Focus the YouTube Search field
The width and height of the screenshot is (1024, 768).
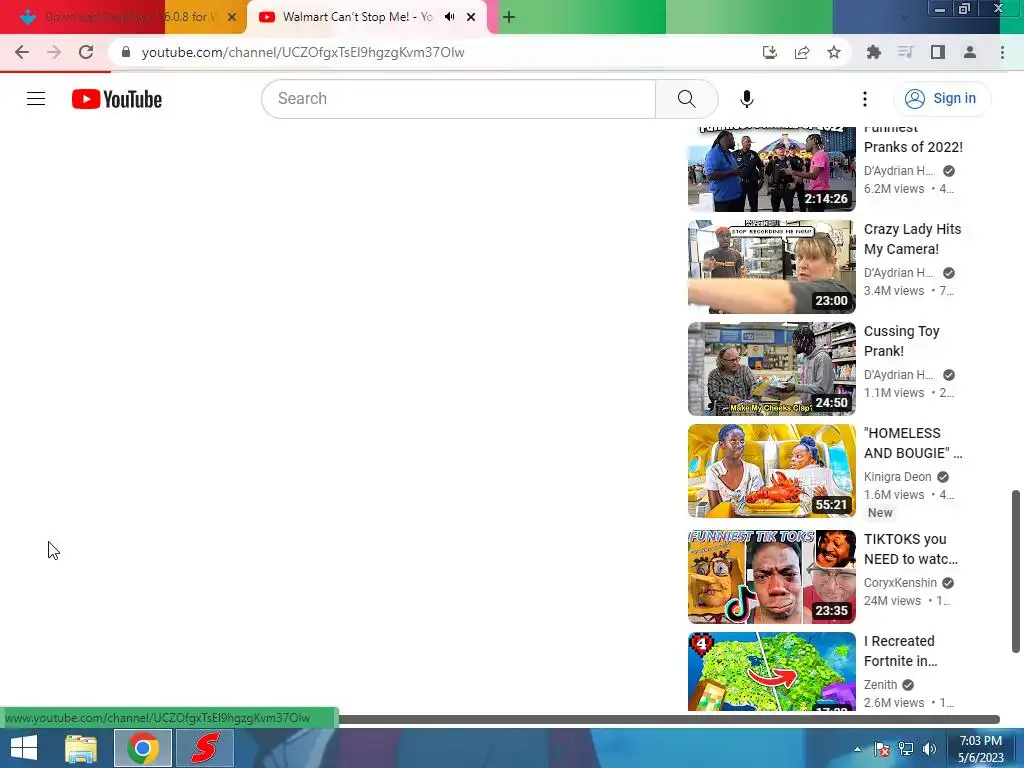(458, 99)
